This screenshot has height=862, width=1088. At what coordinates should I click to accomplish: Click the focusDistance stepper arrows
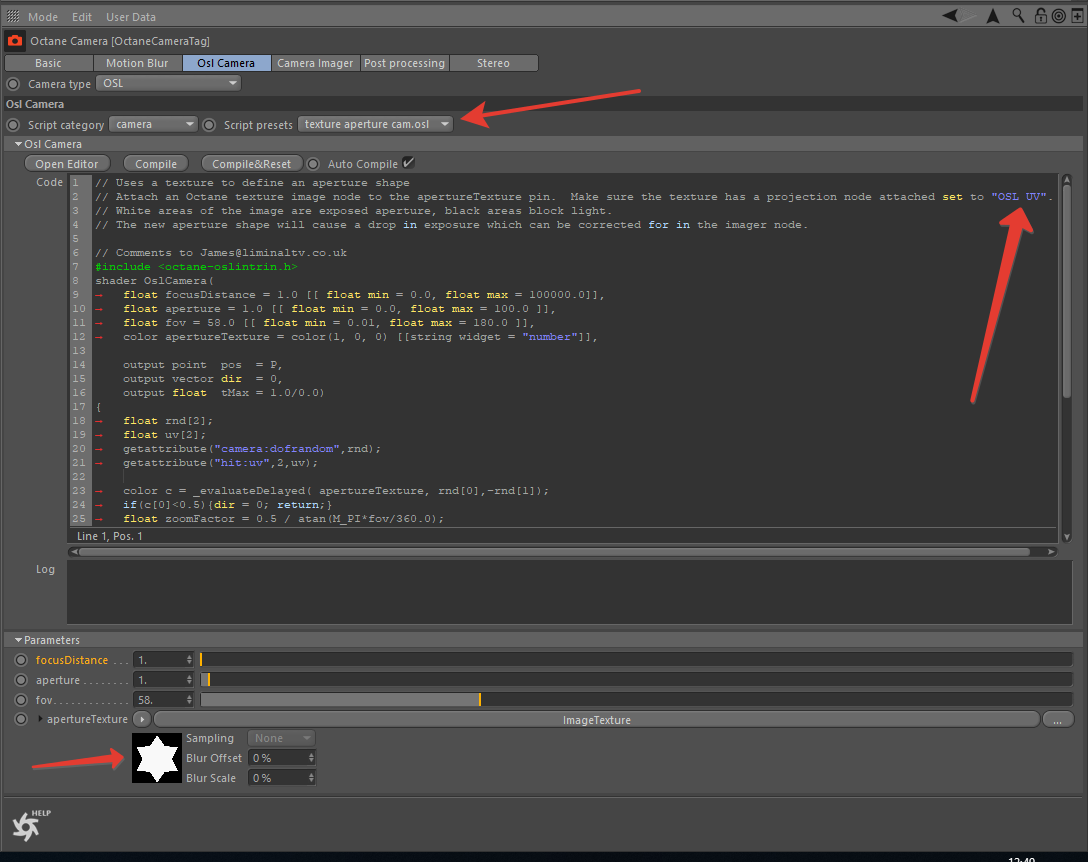click(x=189, y=660)
